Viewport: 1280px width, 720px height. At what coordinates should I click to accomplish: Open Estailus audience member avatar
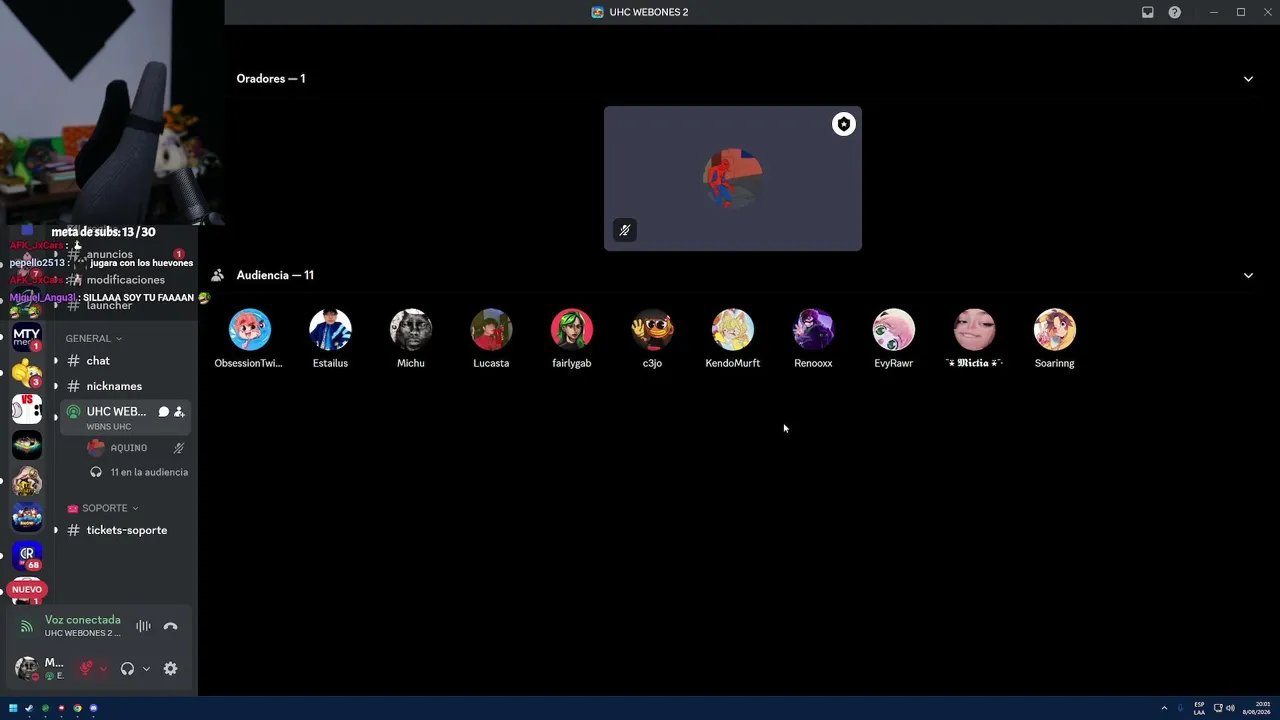(x=330, y=329)
